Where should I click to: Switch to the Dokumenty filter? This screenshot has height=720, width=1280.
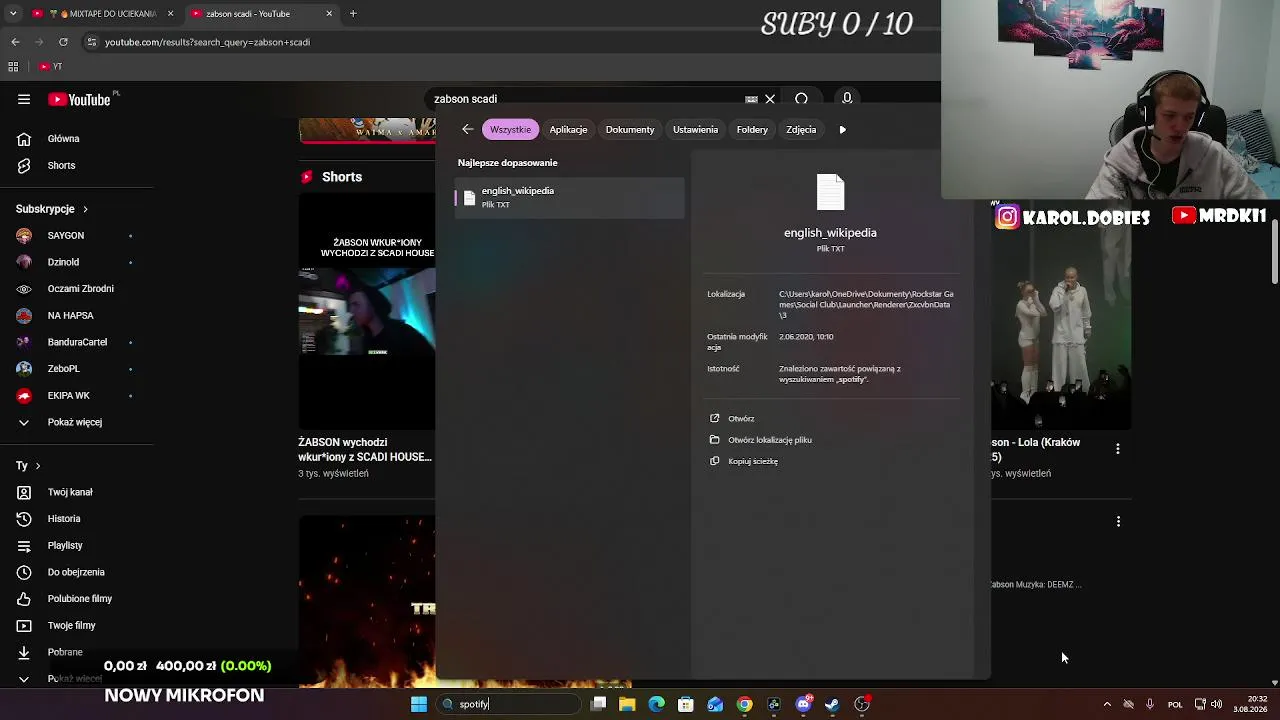tap(630, 129)
